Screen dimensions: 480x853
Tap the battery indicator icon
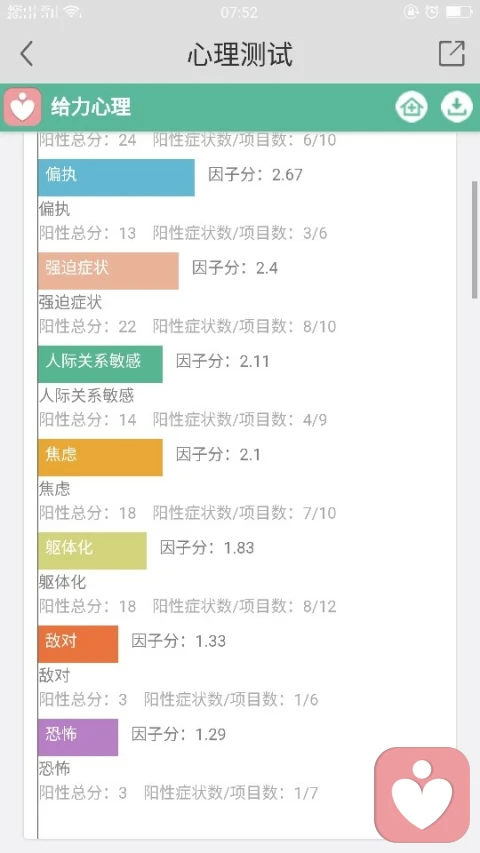pyautogui.click(x=459, y=11)
